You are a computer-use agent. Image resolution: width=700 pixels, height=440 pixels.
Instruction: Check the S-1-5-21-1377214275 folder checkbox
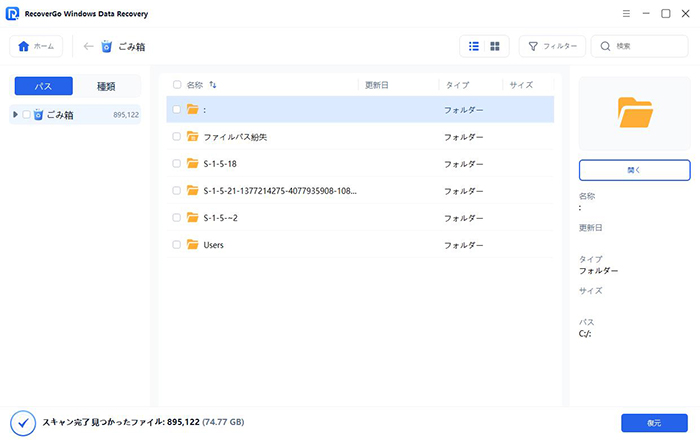[x=177, y=191]
